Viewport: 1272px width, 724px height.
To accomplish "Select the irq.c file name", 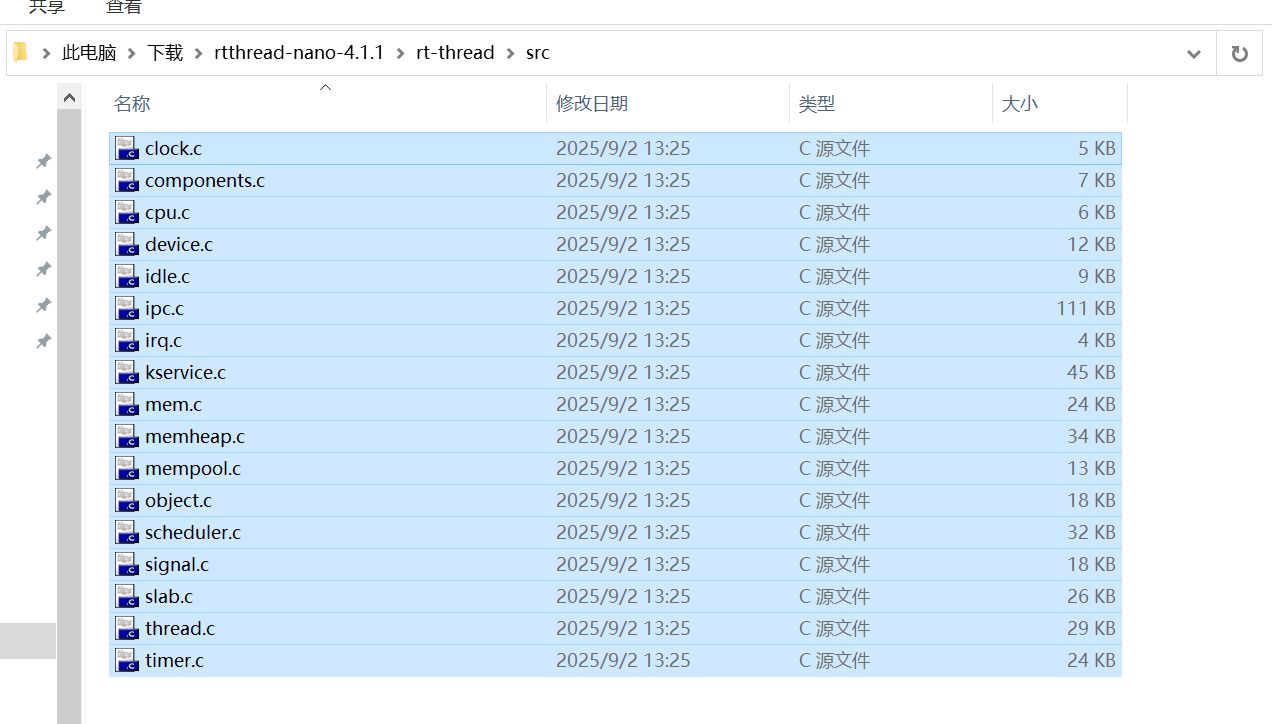I will tap(163, 340).
